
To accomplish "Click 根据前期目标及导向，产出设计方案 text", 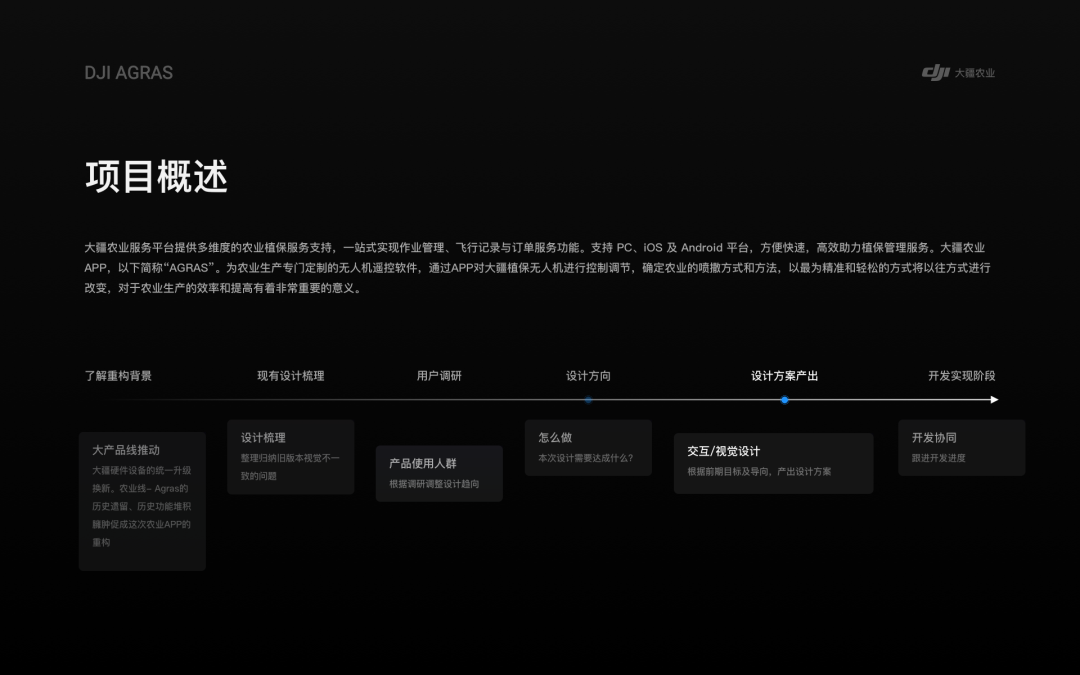I will pyautogui.click(x=759, y=472).
